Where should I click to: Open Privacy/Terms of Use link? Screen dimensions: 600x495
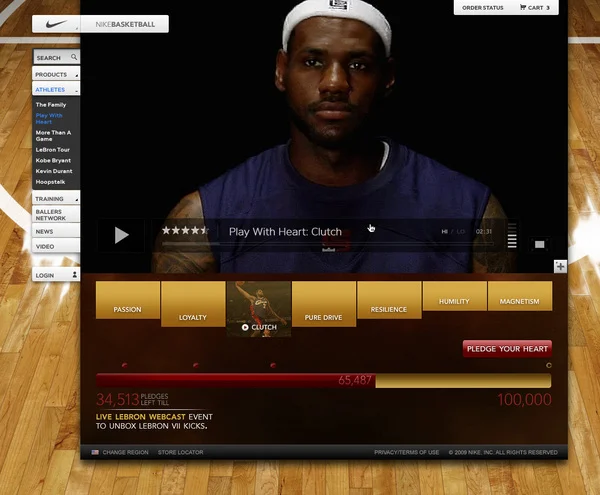(x=406, y=452)
